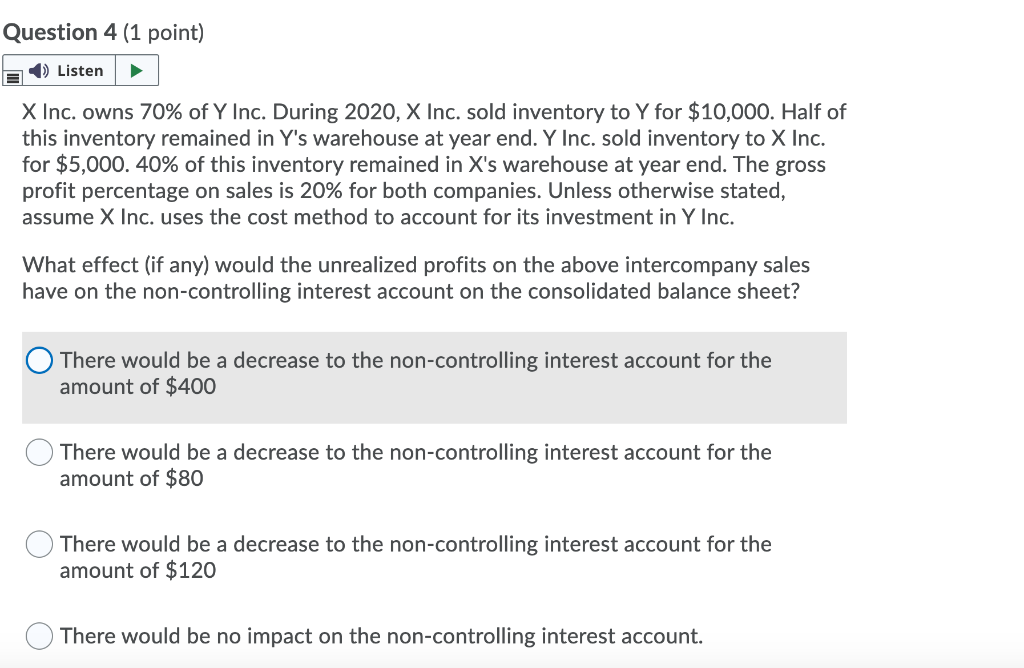Click the Listen button label

80,70
